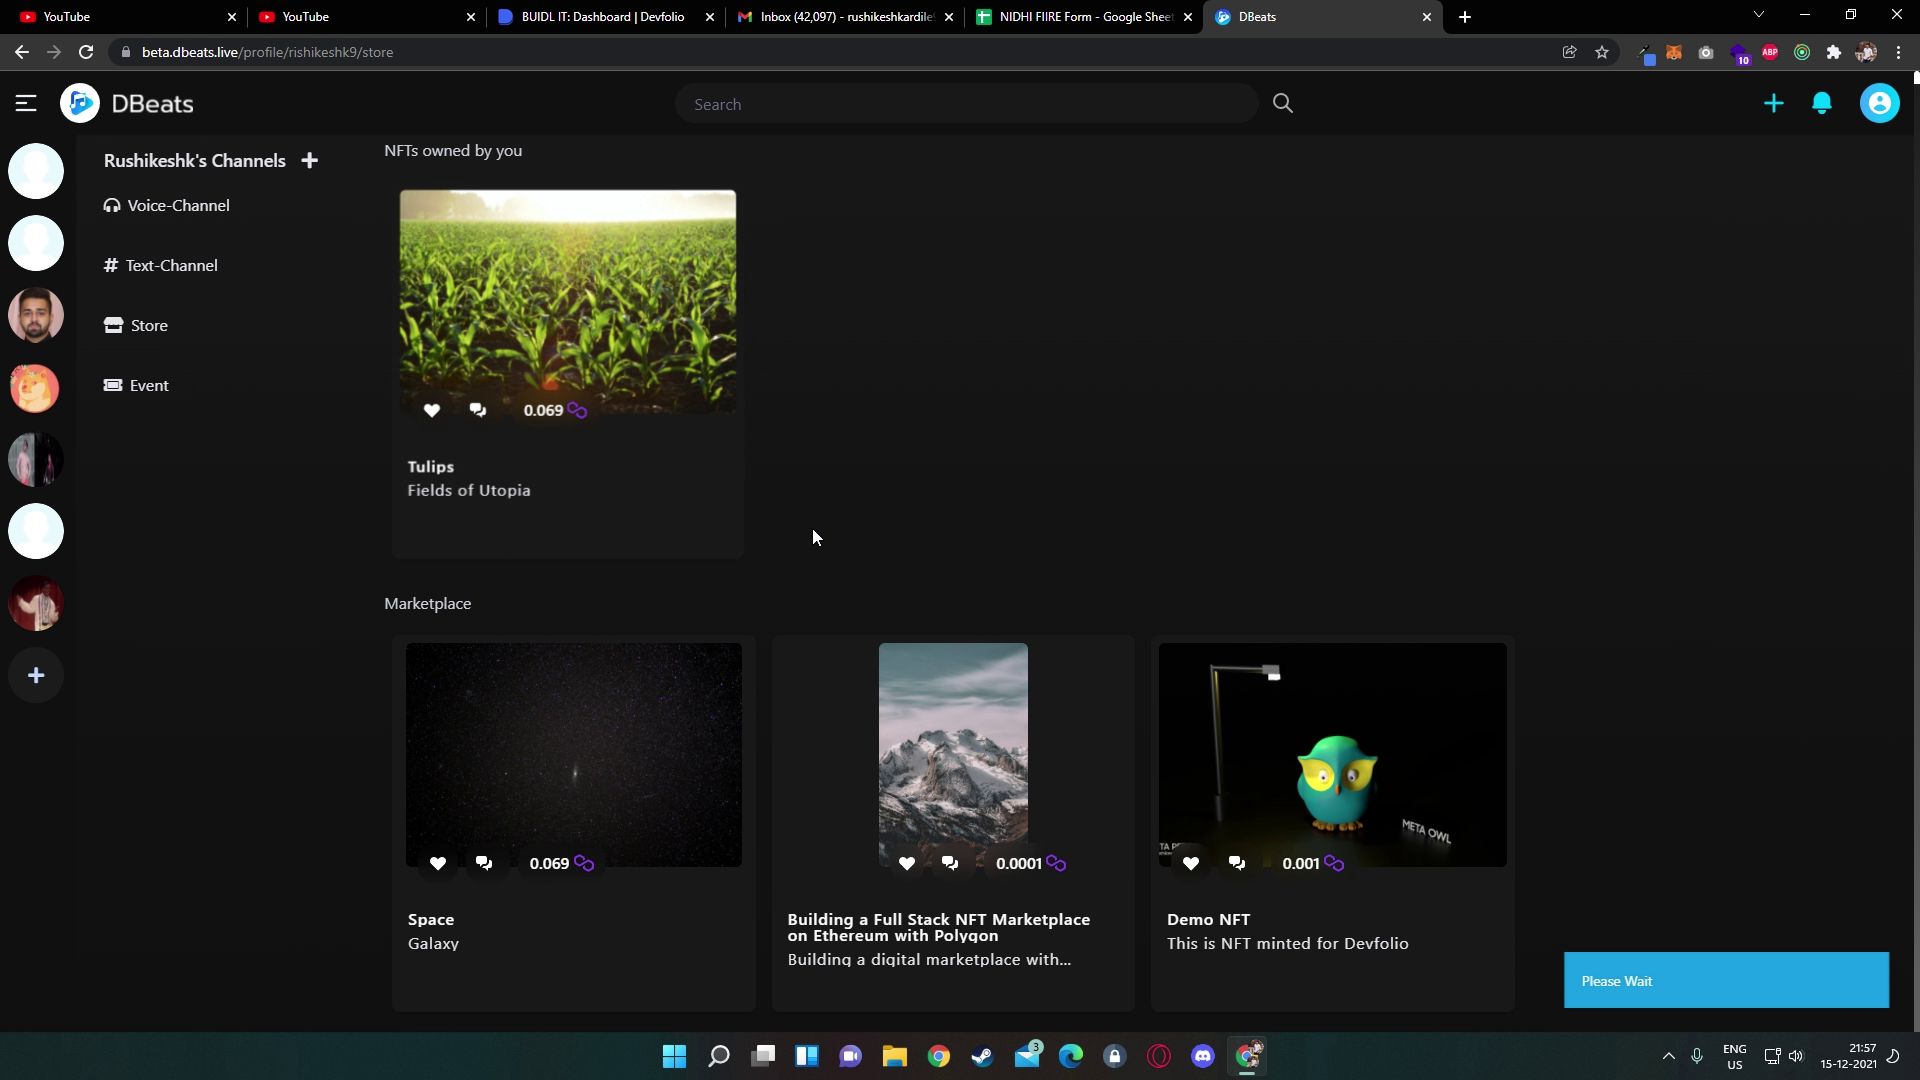
Task: Click the notifications bell icon
Action: [x=1822, y=103]
